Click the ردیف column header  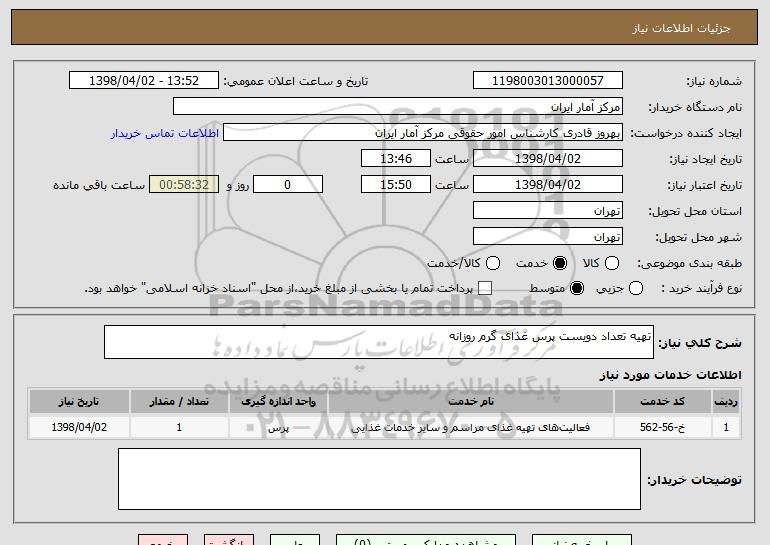726,402
